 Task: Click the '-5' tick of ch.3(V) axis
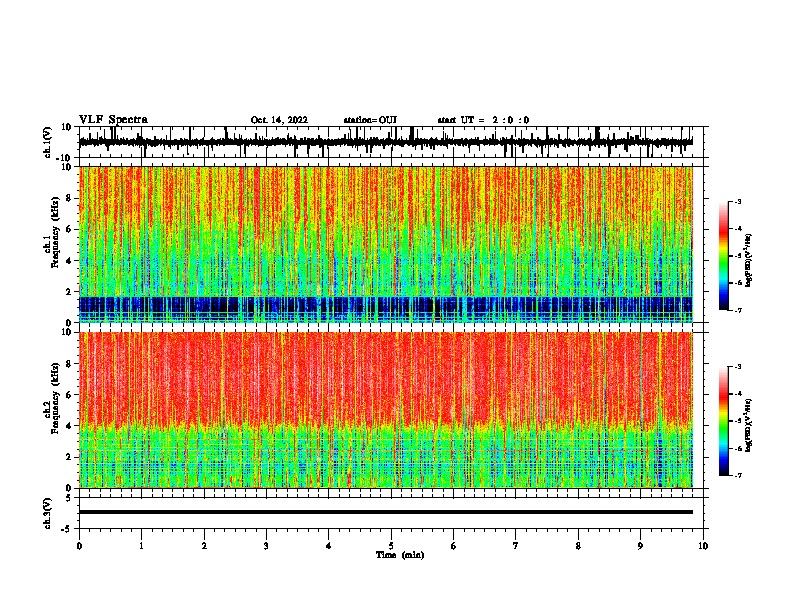pos(67,529)
